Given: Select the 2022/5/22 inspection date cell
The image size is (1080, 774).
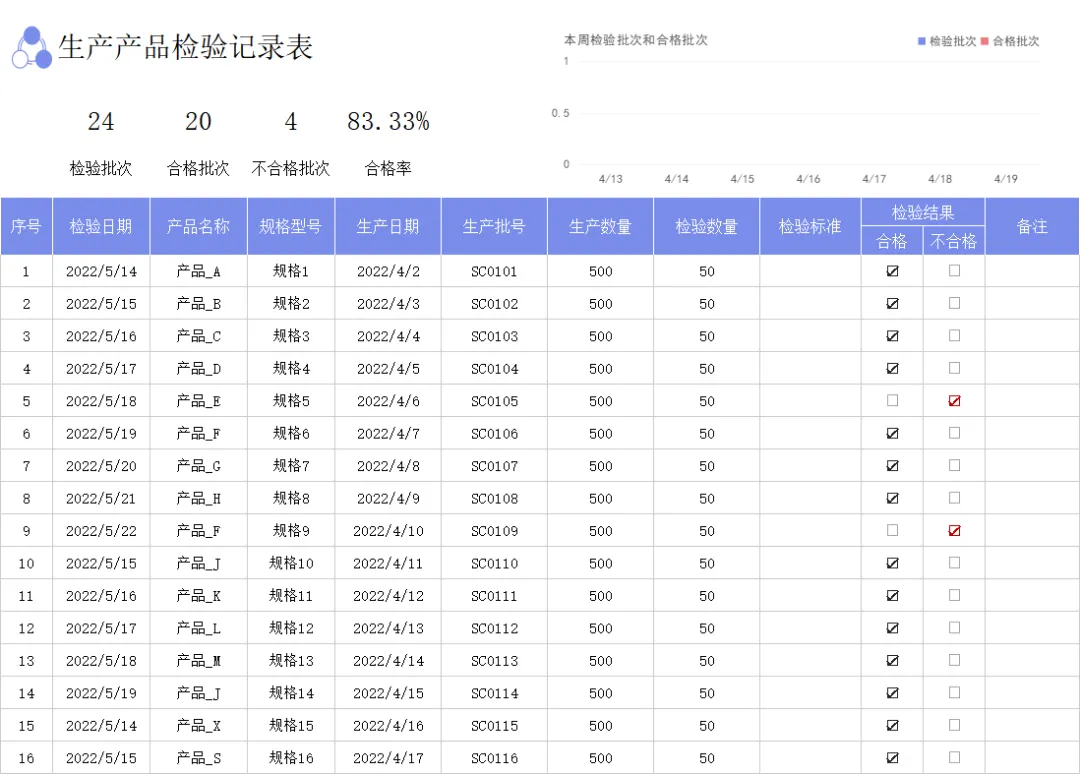Looking at the screenshot, I should pyautogui.click(x=101, y=531).
